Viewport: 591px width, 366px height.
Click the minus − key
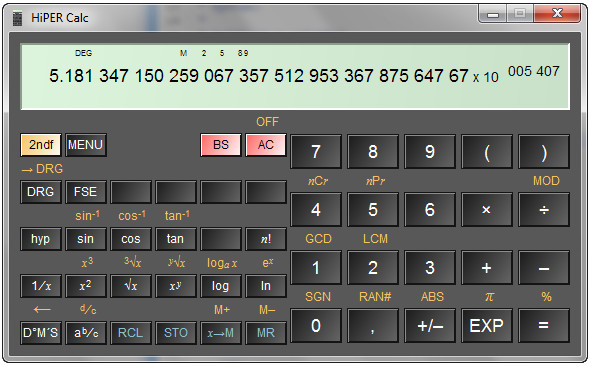coord(544,268)
